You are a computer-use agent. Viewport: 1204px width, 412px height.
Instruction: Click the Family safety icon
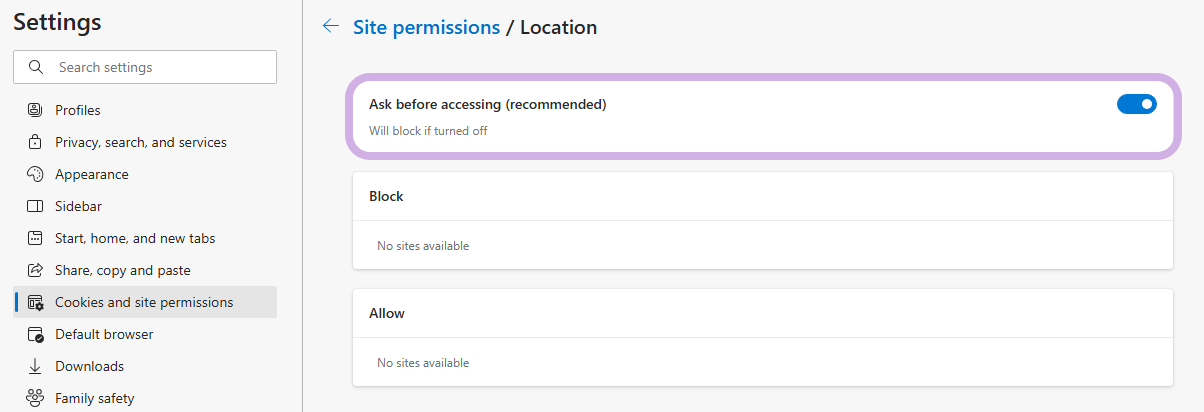click(x=35, y=398)
